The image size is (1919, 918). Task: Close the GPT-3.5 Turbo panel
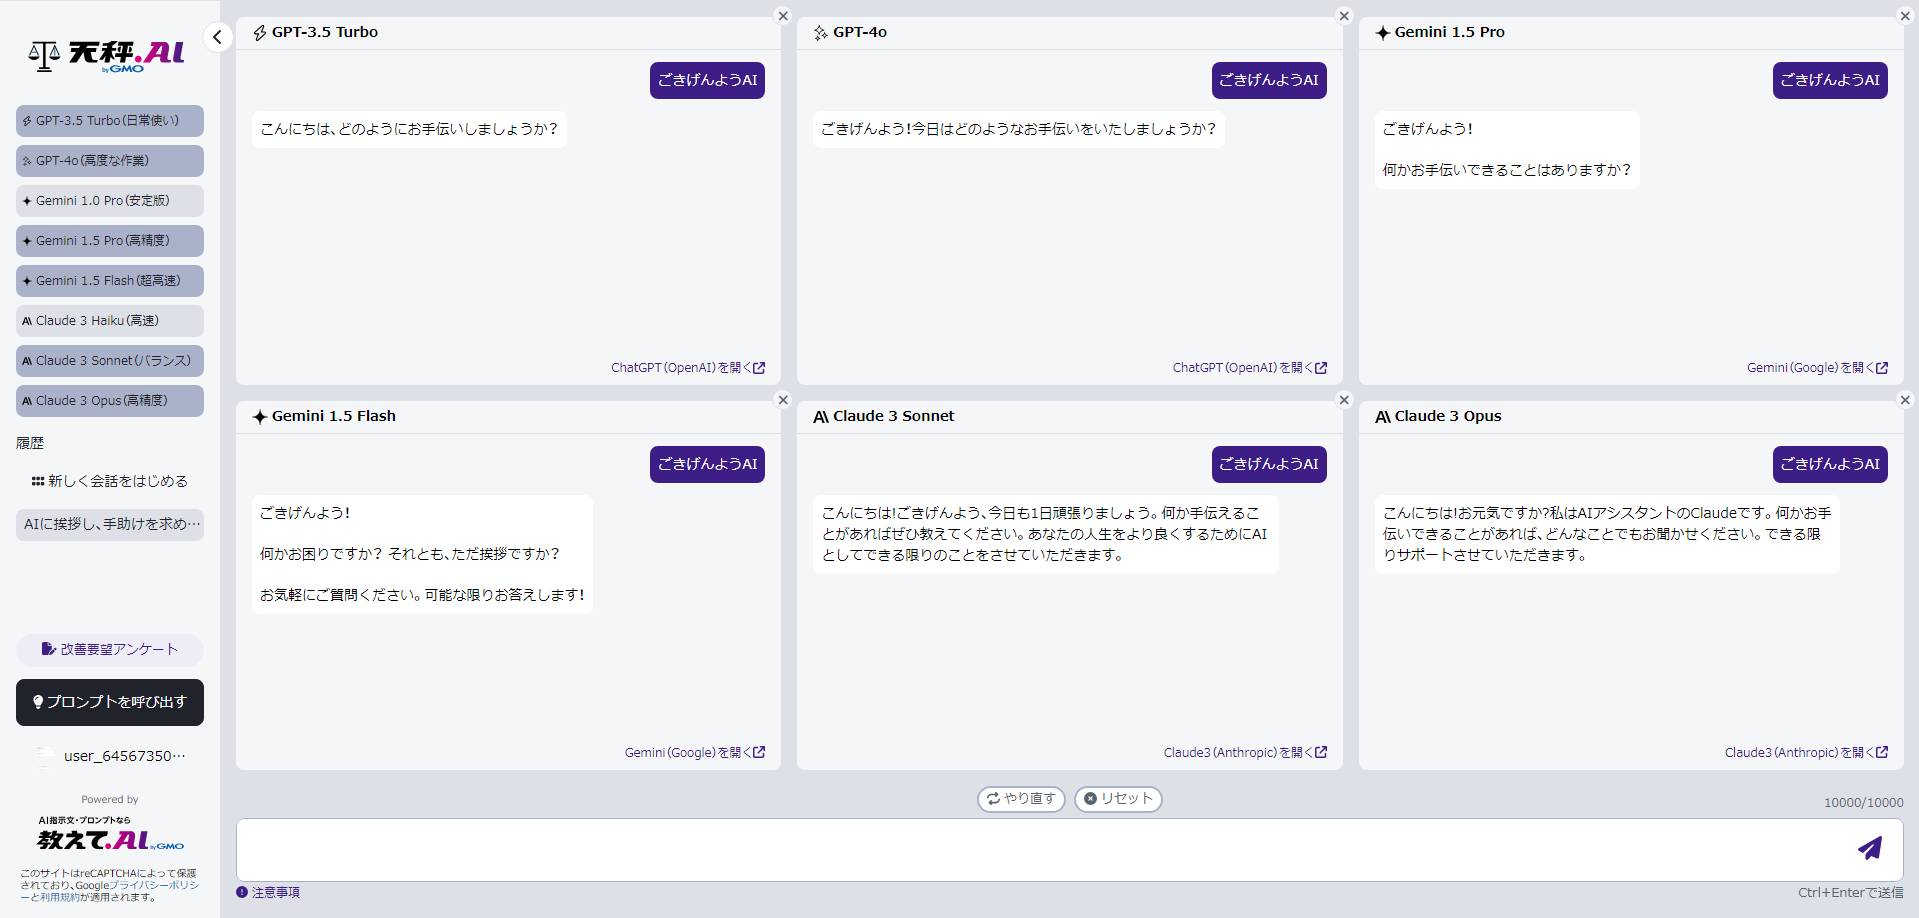[783, 16]
